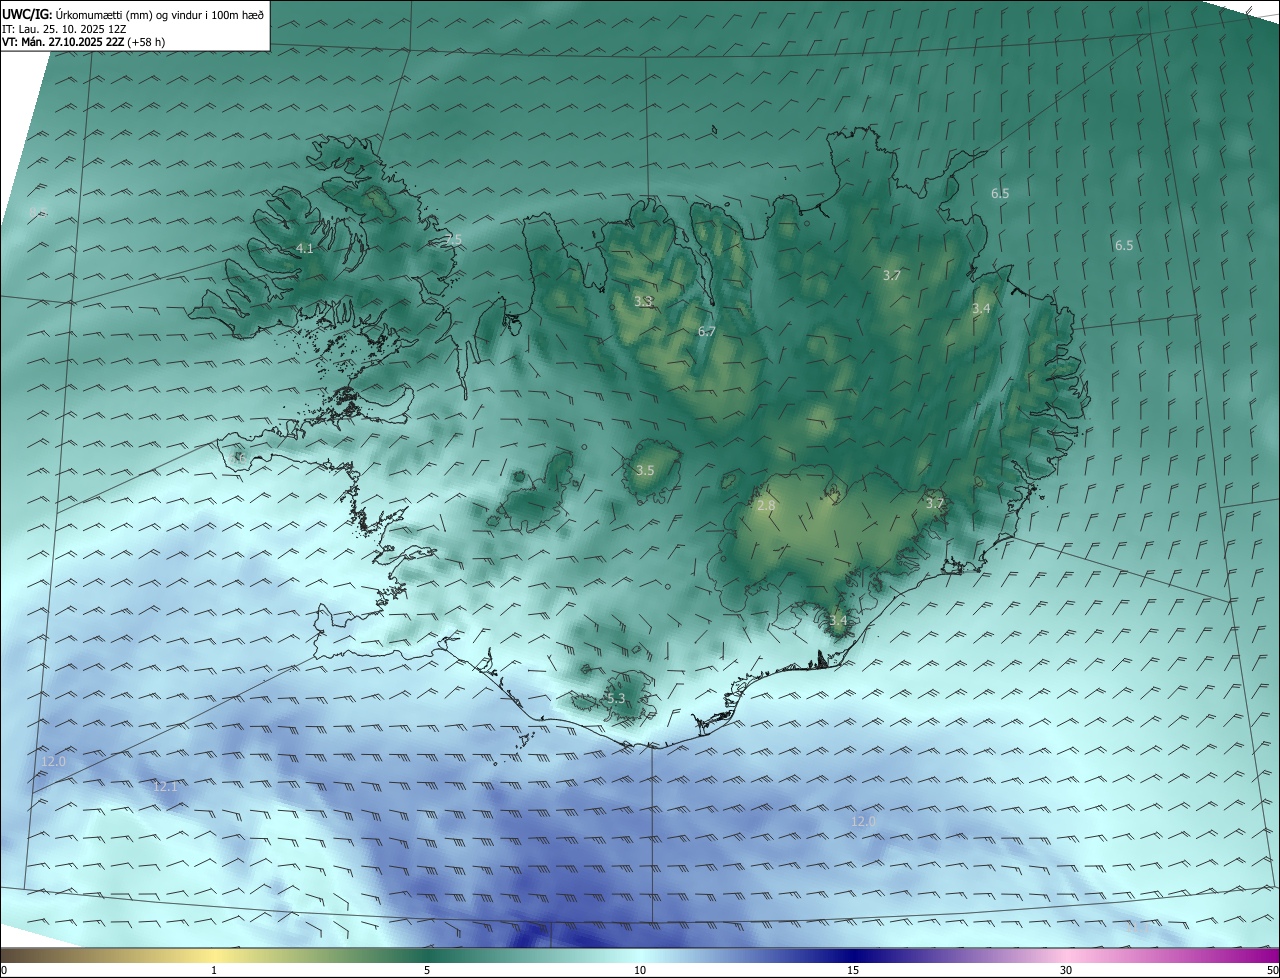
Task: Click the 12.0 value in the ocean south of Iceland
Action: click(863, 821)
